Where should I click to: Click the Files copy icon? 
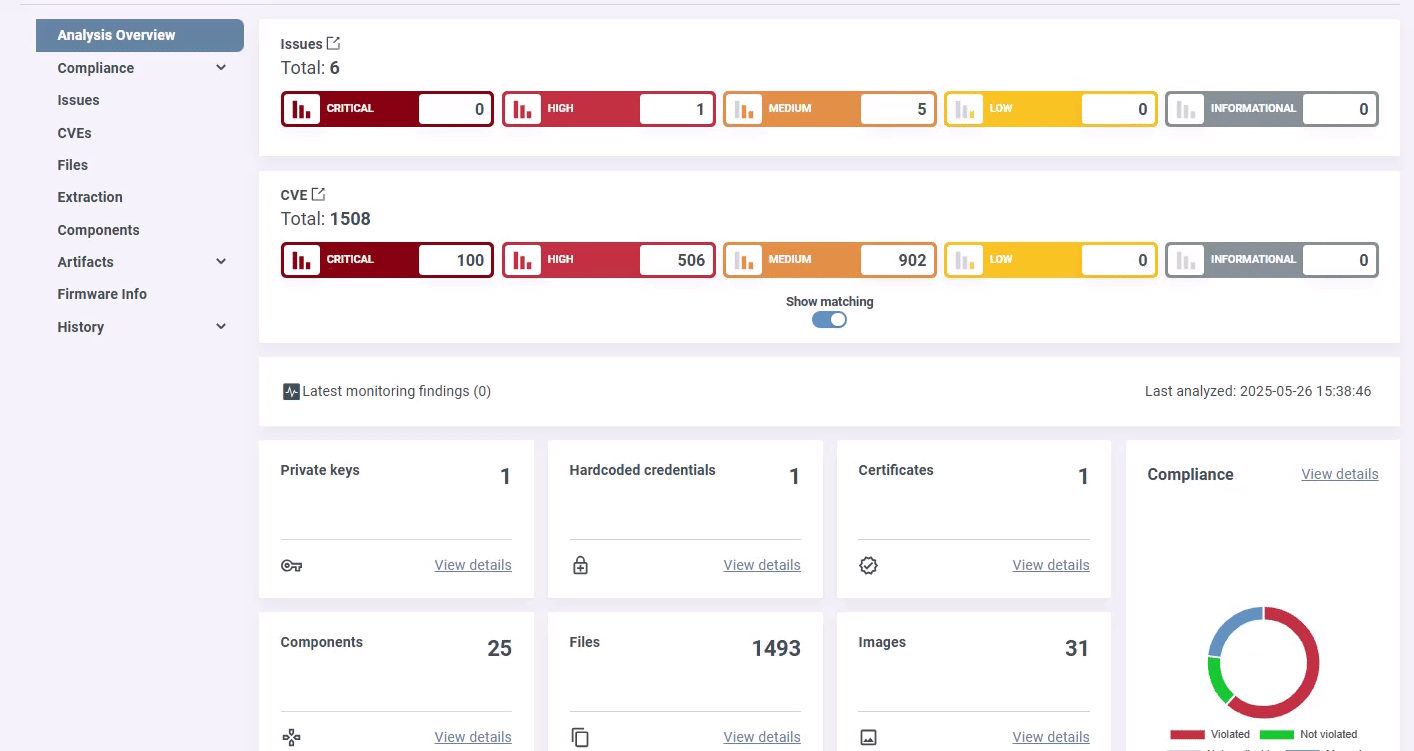580,738
